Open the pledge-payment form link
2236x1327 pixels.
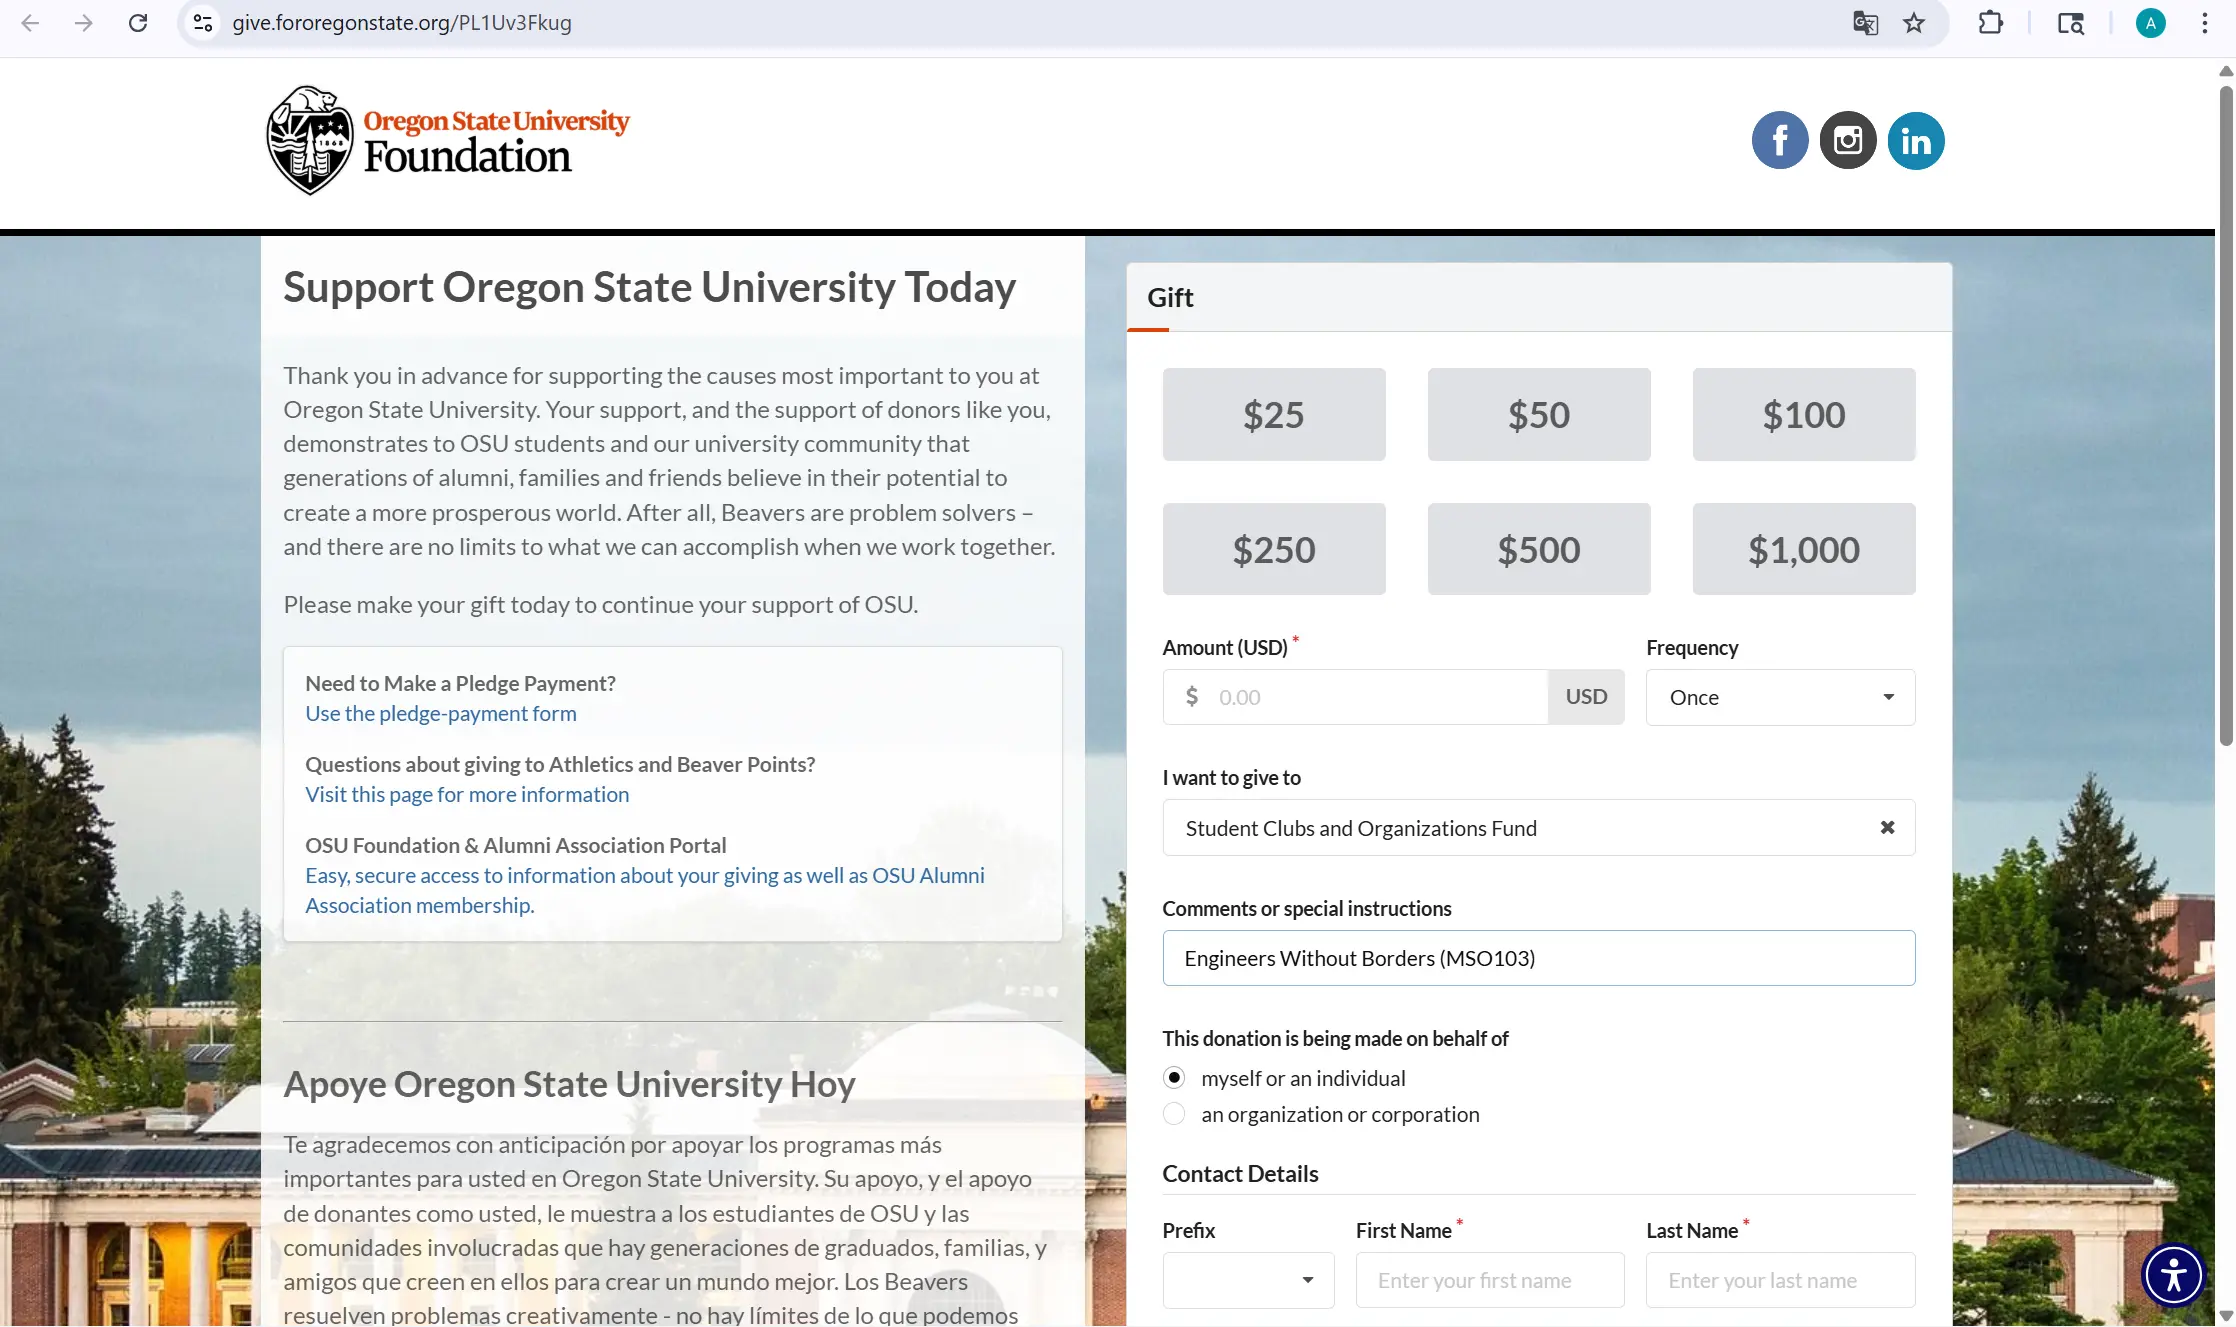pyautogui.click(x=441, y=713)
